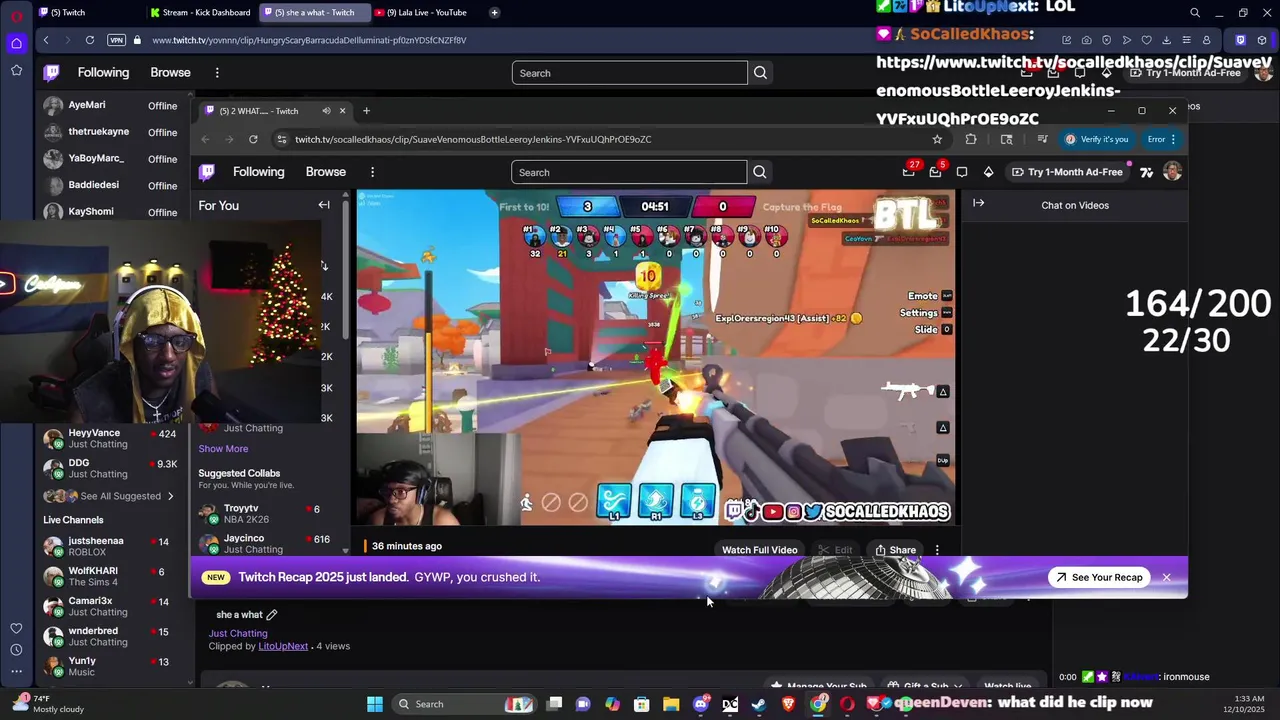This screenshot has height=720, width=1280.
Task: Switch to the Stream - Kick Dashboard tab
Action: tap(200, 12)
